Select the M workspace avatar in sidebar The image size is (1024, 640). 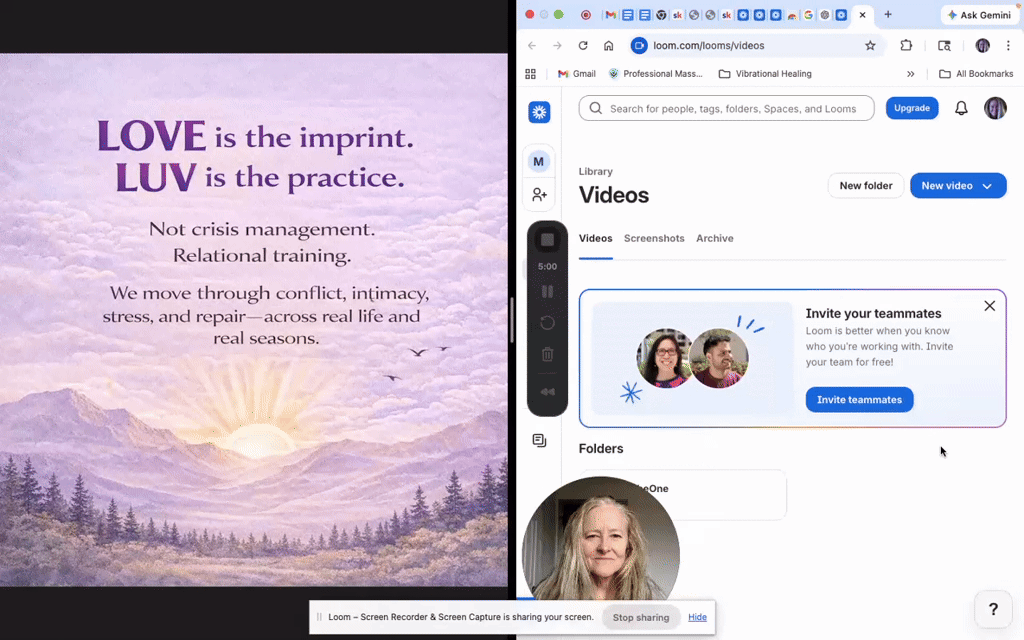coord(539,161)
